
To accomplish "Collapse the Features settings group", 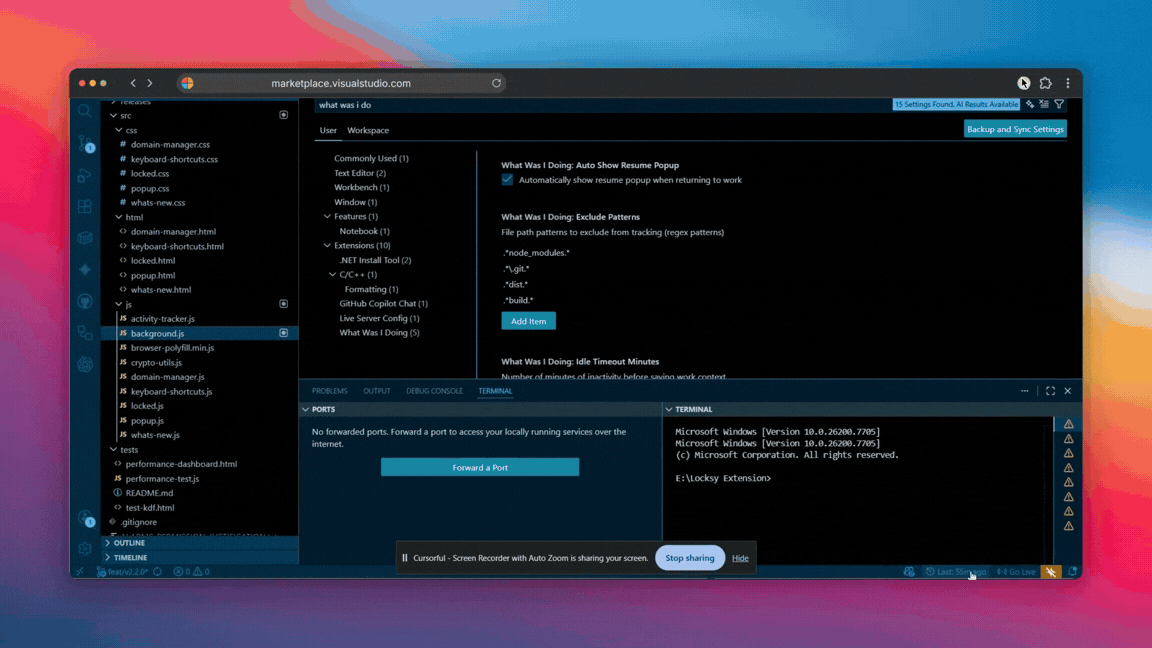I will 327,216.
